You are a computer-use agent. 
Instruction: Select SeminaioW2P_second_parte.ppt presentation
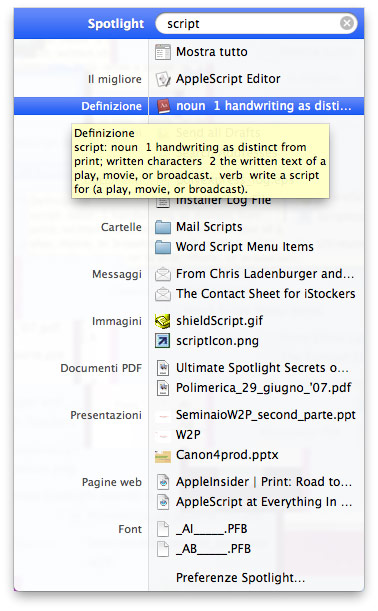point(265,415)
